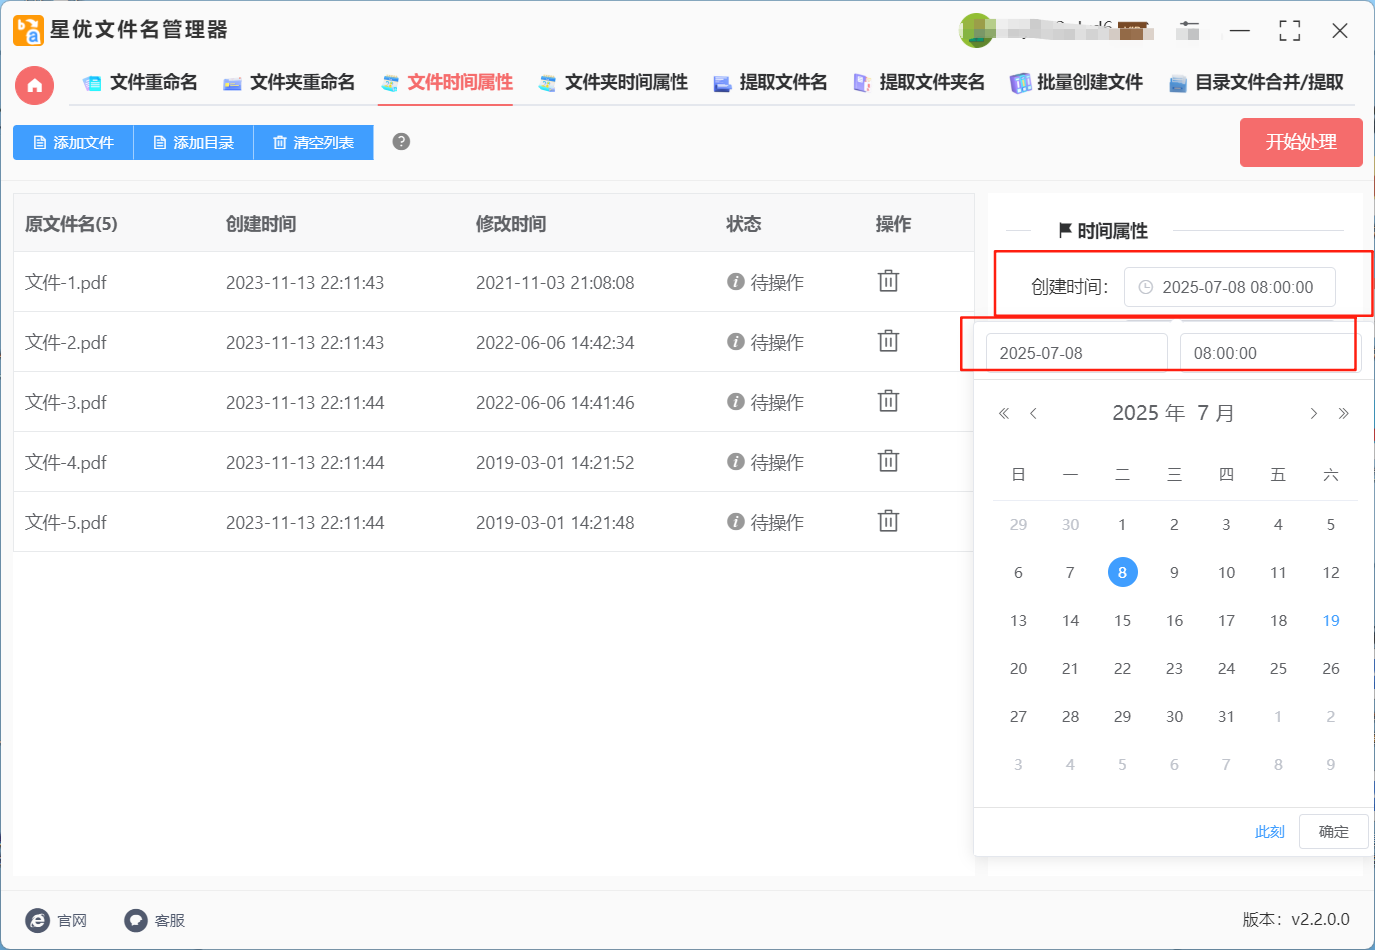Click modified time 2019-03-01 14:21:52
1375x950 pixels.
point(555,463)
